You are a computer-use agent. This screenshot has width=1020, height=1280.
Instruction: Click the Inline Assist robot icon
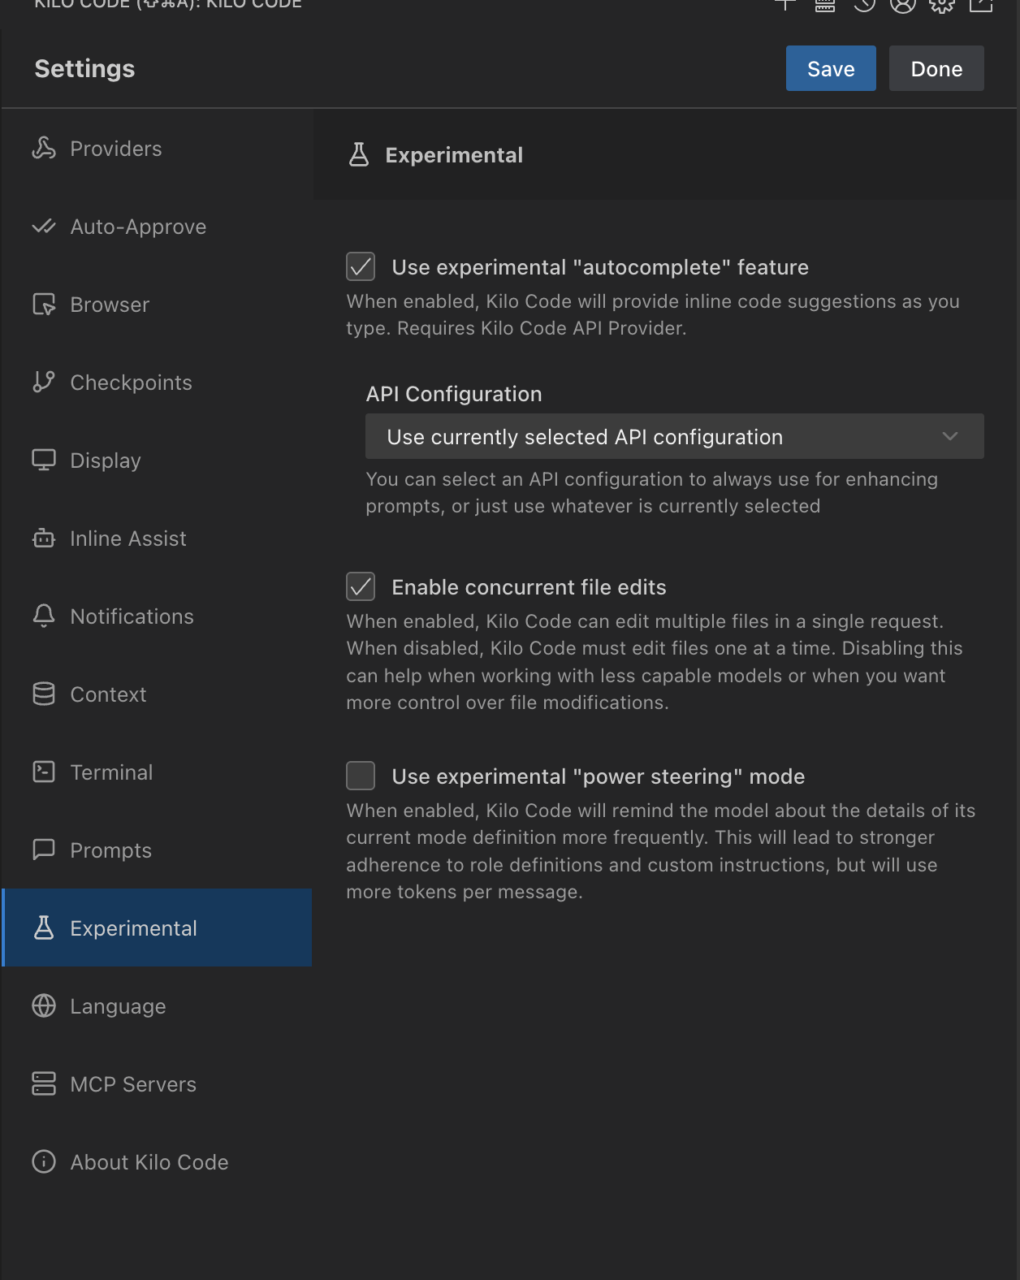click(44, 538)
